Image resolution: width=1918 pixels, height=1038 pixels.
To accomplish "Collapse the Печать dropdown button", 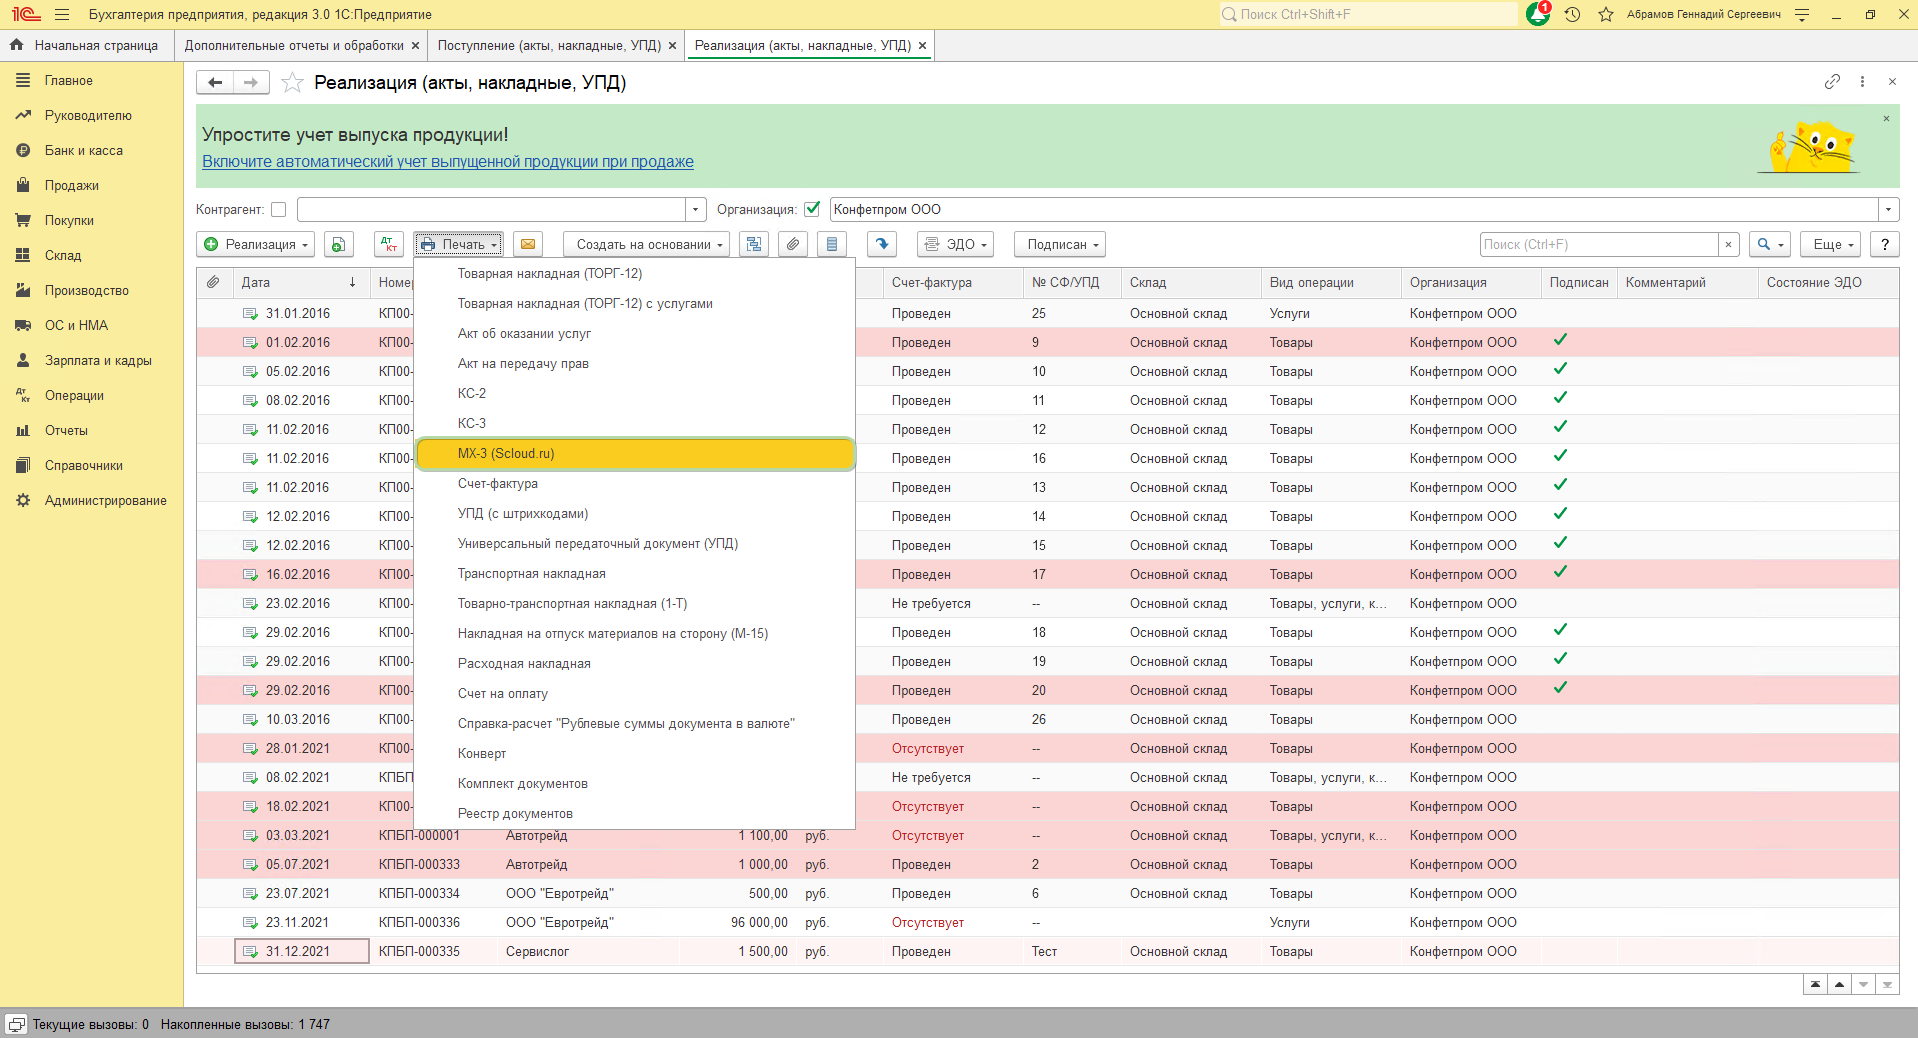I will [x=458, y=244].
